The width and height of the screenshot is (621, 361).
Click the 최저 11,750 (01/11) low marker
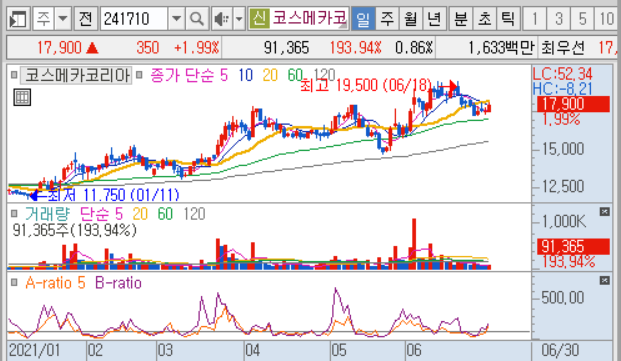pos(113,195)
